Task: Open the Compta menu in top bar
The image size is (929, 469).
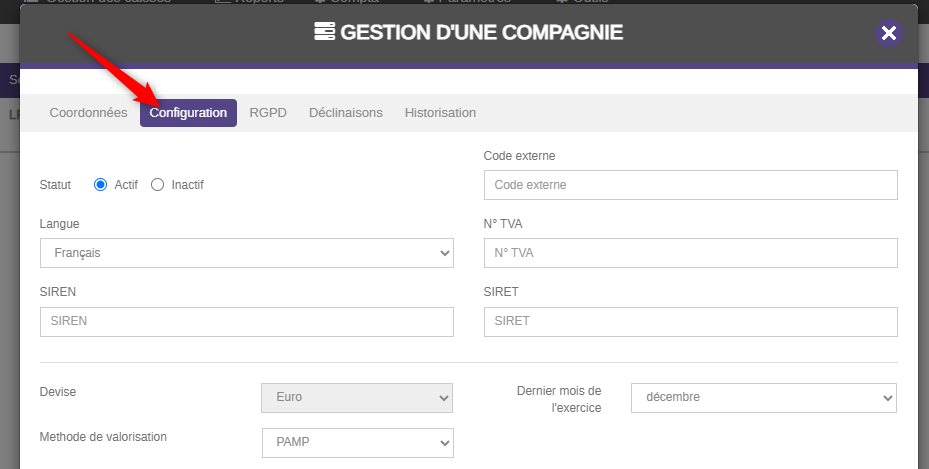Action: pos(352,2)
